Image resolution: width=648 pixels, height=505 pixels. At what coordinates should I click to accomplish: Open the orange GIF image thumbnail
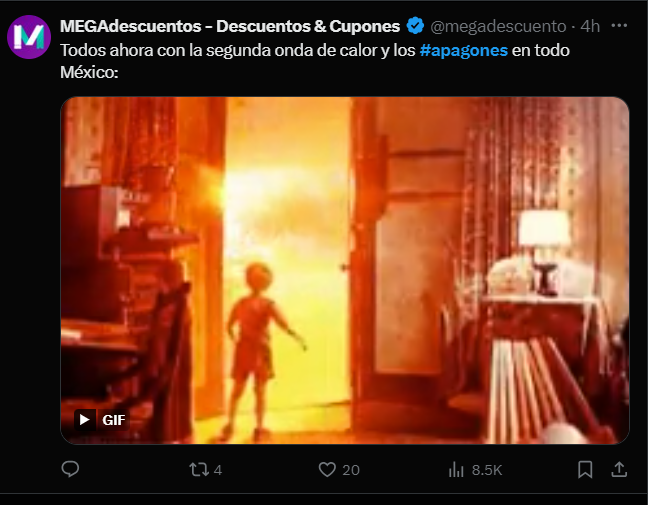click(345, 270)
